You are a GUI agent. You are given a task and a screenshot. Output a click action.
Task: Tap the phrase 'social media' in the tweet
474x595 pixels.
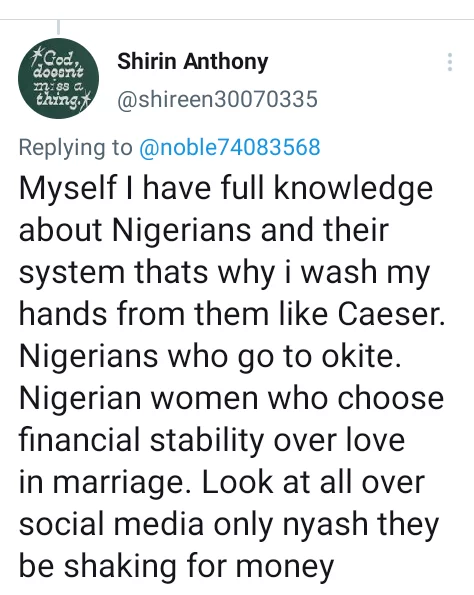111,524
